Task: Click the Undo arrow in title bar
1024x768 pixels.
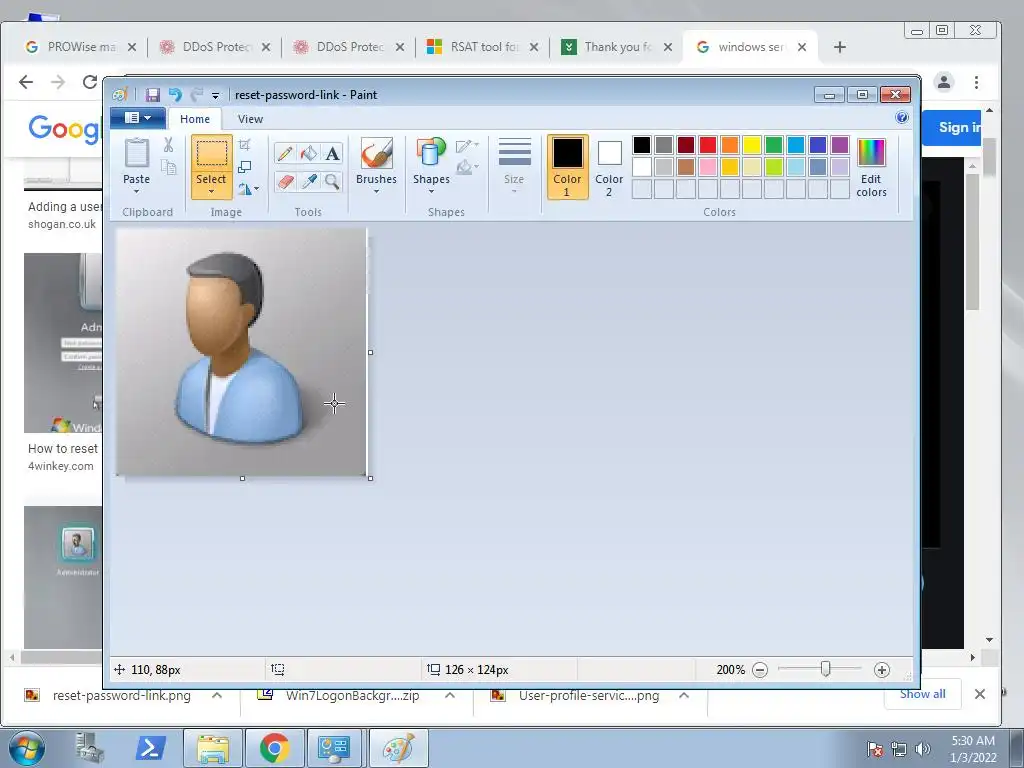Action: [175, 95]
